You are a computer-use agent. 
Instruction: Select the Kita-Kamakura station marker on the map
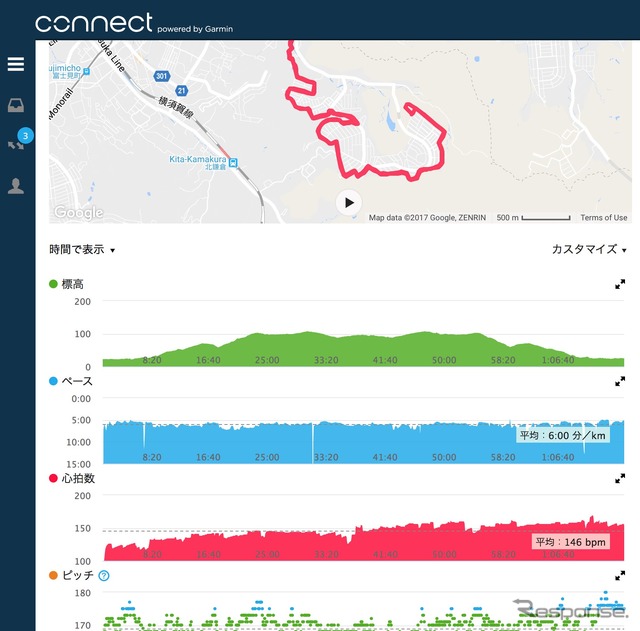[233, 163]
